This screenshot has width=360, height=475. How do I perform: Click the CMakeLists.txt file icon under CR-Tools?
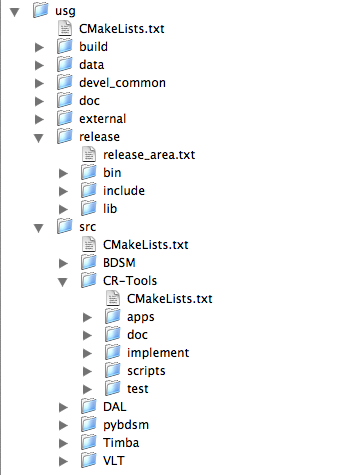[113, 298]
